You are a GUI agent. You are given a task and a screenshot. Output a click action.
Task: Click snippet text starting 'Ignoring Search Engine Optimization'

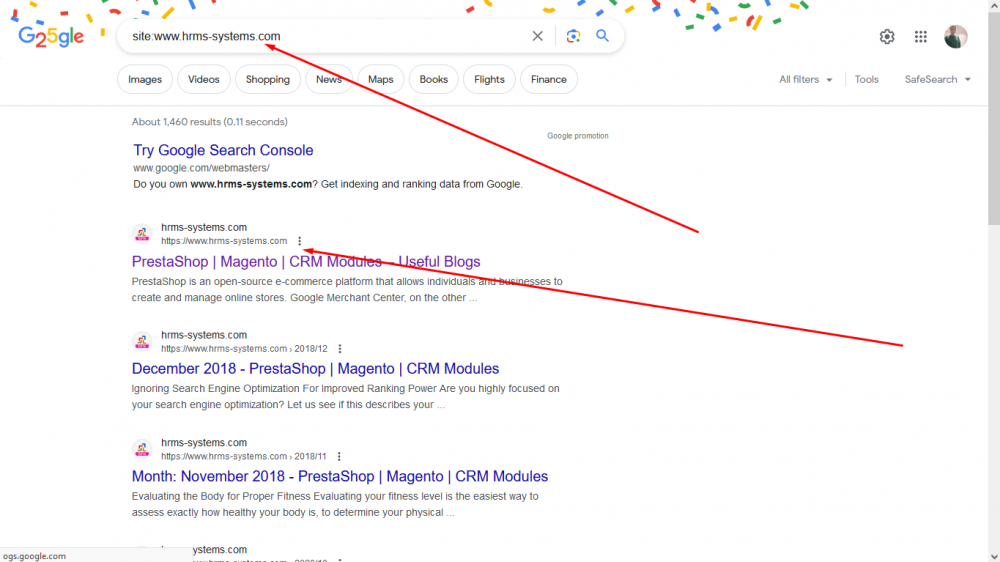point(346,397)
